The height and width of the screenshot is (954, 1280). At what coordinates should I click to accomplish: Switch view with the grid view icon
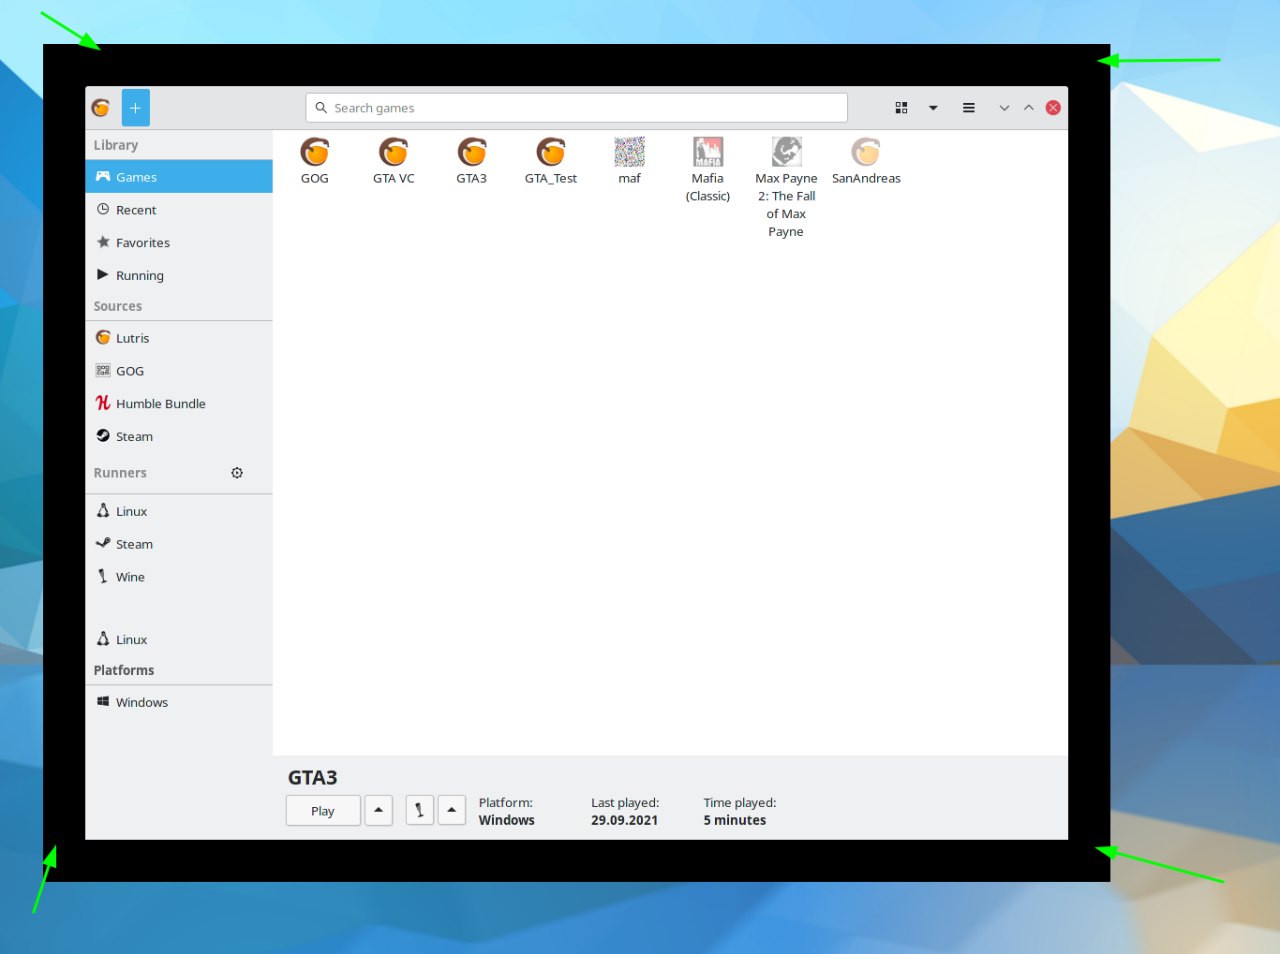[901, 108]
